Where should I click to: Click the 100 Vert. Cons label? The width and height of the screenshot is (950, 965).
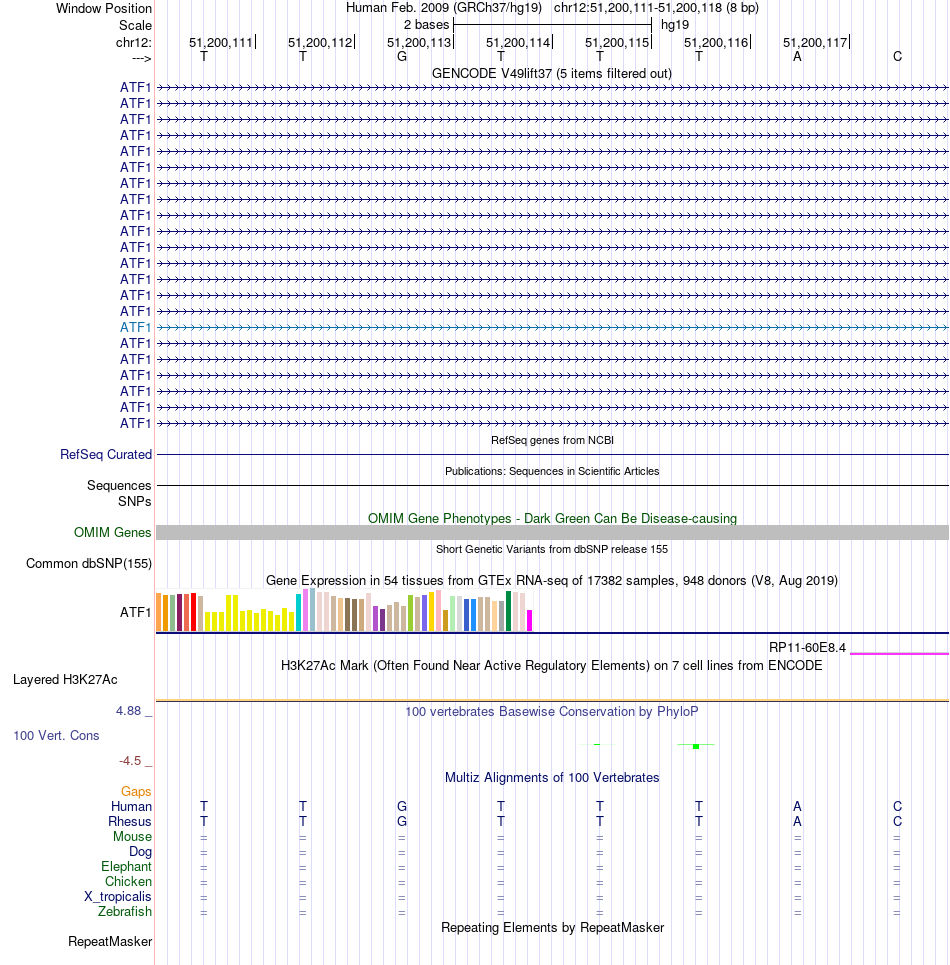(56, 735)
